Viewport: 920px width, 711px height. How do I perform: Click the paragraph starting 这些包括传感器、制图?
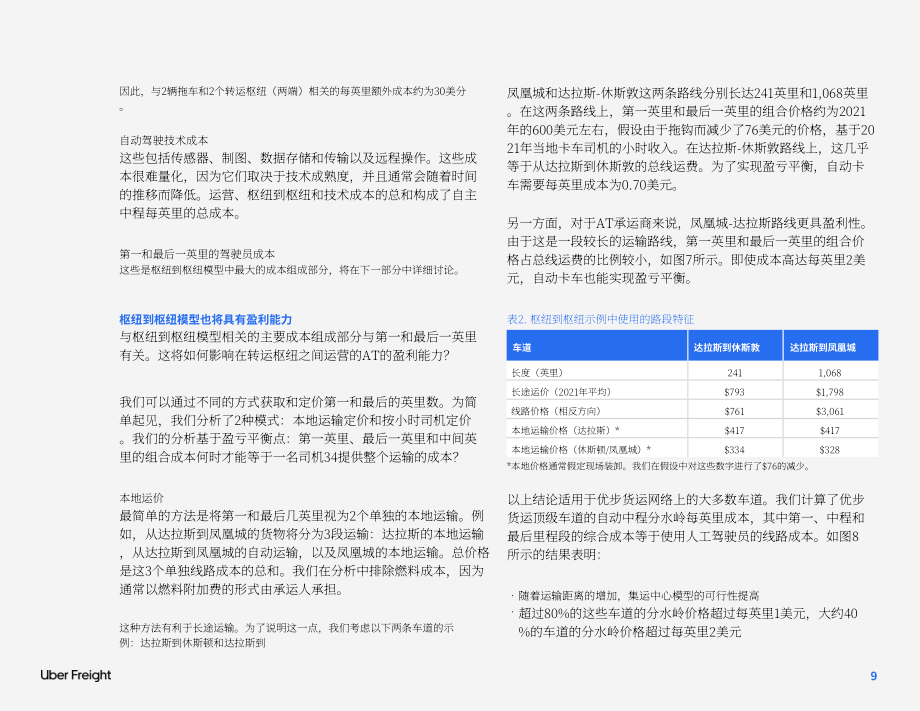click(x=298, y=185)
